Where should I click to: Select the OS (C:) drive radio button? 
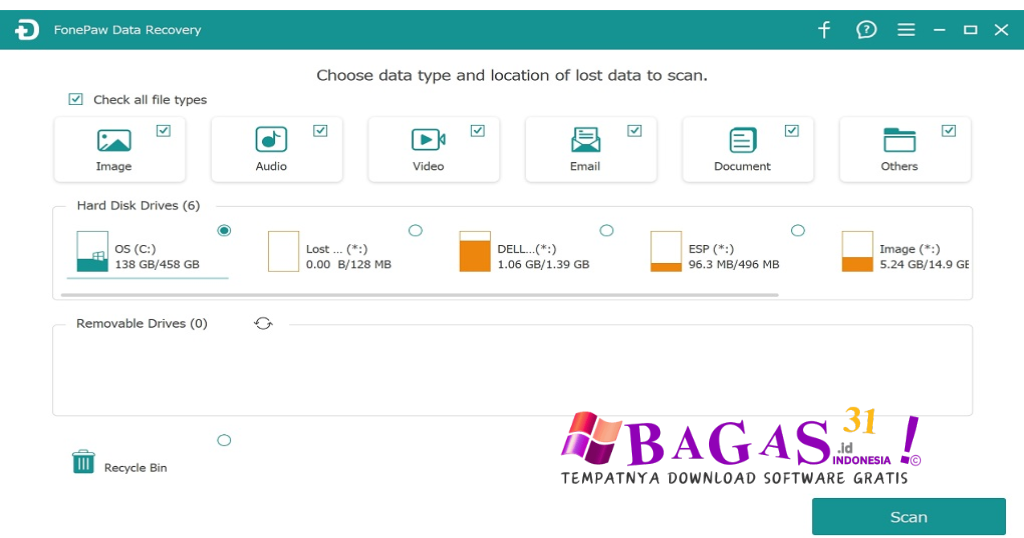point(224,230)
